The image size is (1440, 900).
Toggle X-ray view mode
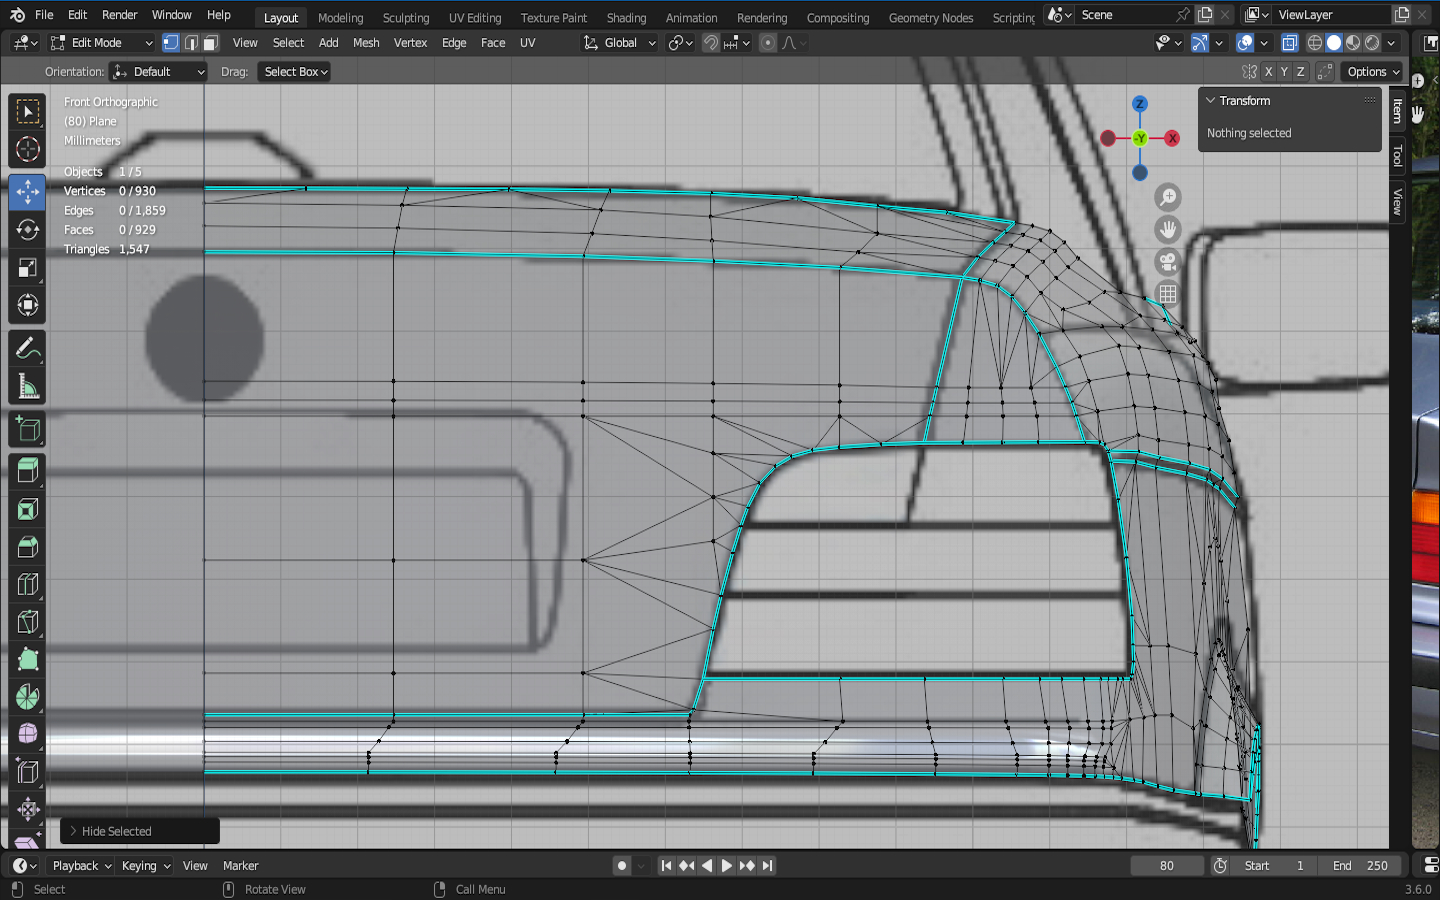pos(1289,43)
